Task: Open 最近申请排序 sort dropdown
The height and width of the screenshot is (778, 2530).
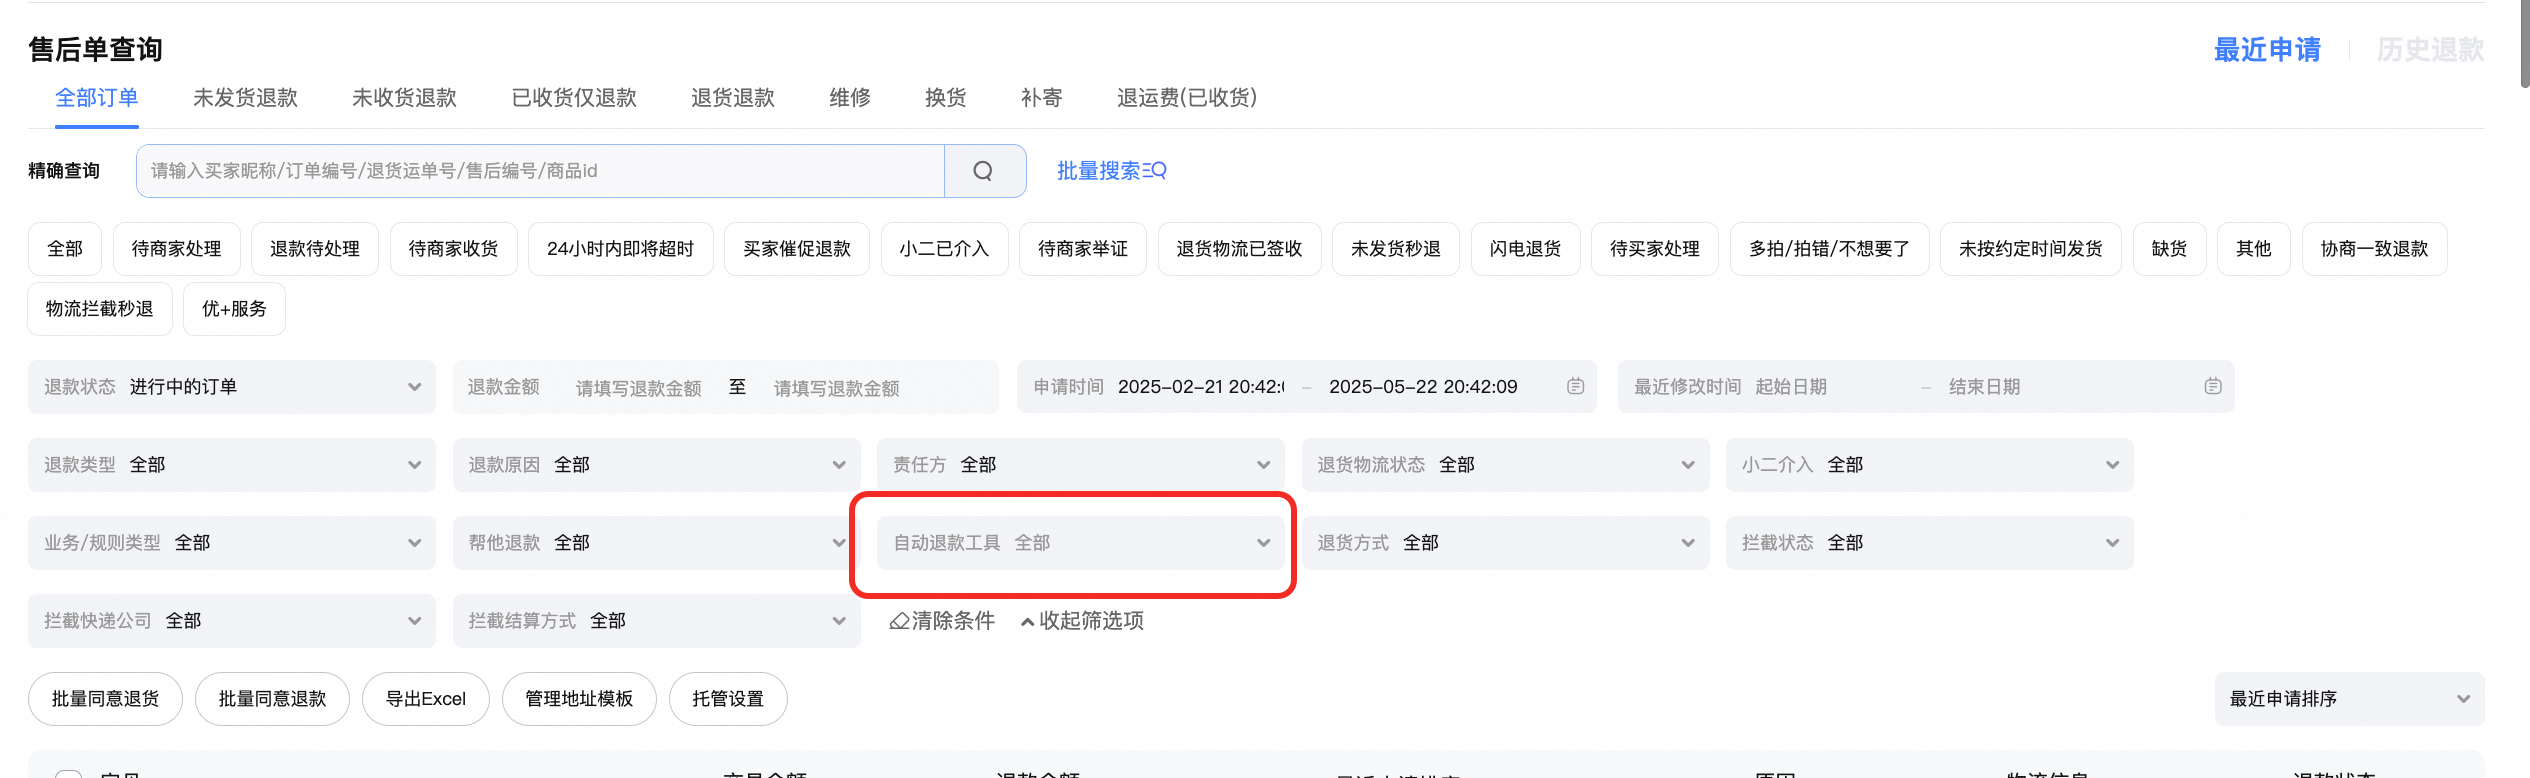Action: [x=2350, y=699]
